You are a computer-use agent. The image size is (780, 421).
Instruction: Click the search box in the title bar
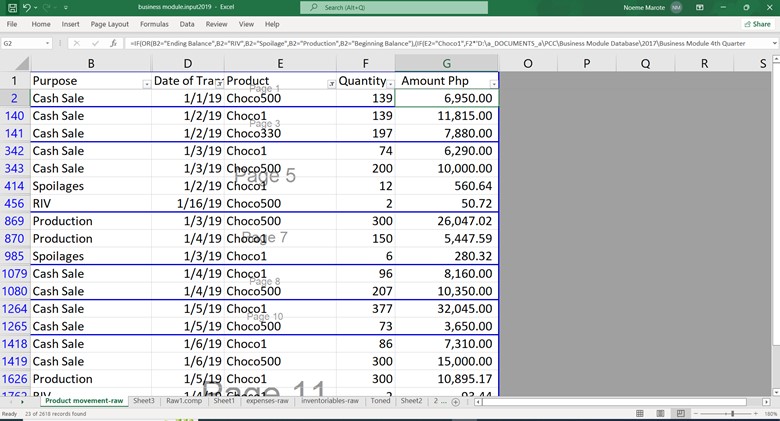[393, 7]
